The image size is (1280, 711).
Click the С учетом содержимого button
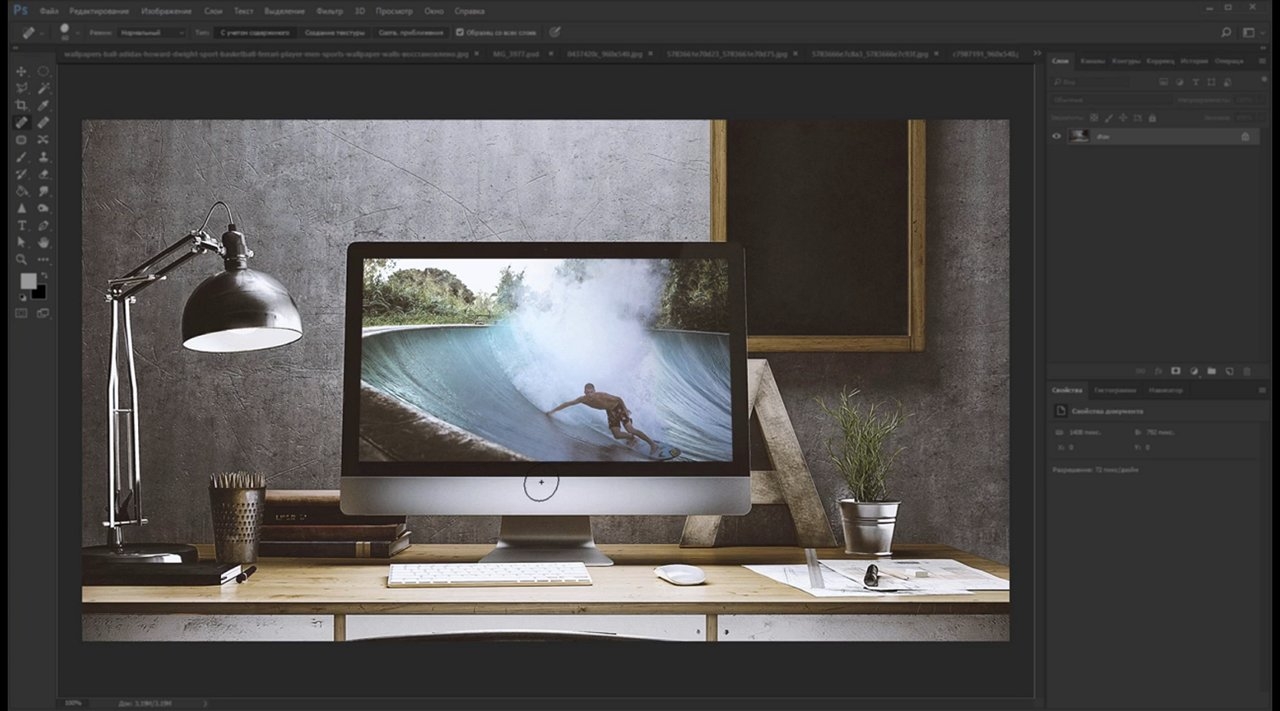(256, 32)
